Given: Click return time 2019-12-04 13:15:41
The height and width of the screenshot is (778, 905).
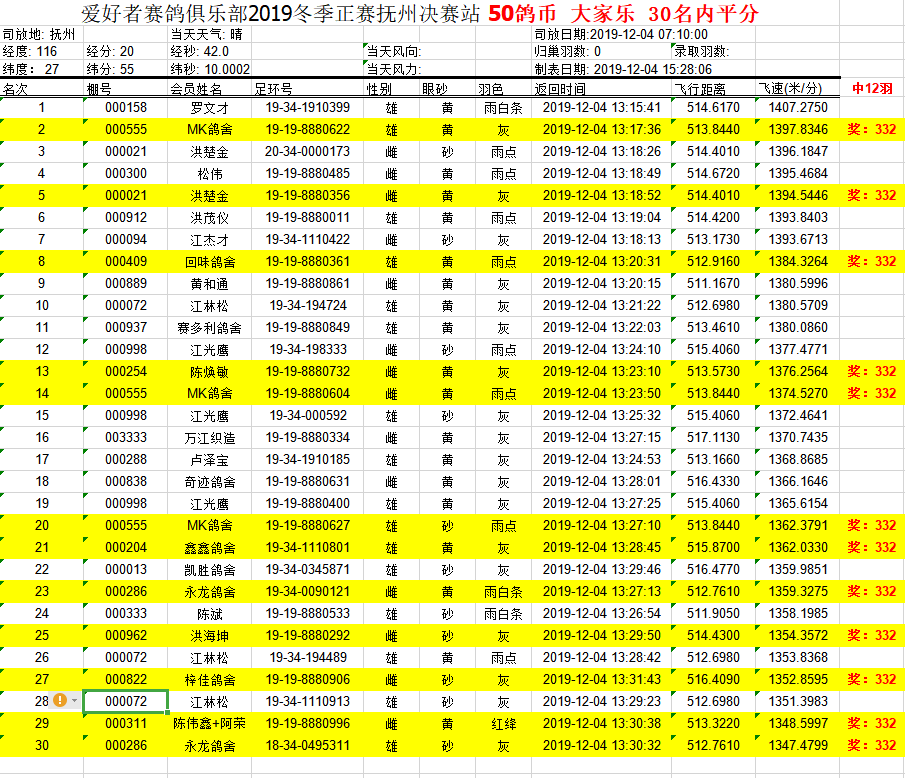Looking at the screenshot, I should pos(601,107).
